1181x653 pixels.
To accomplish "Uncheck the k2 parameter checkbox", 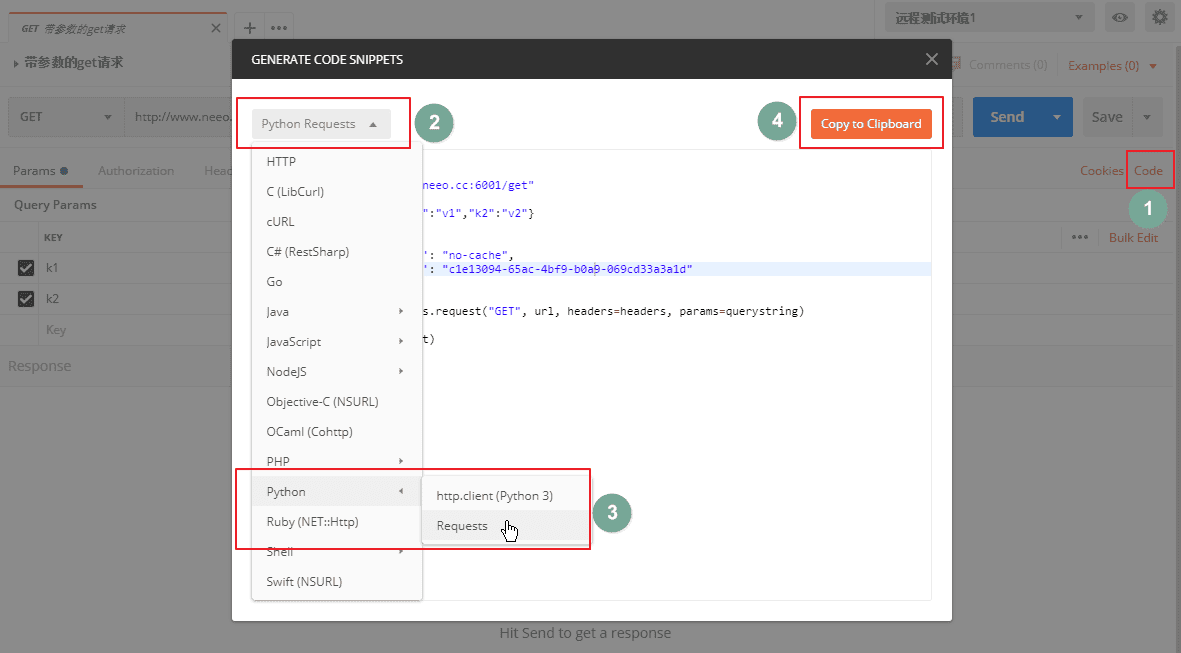I will [x=26, y=299].
